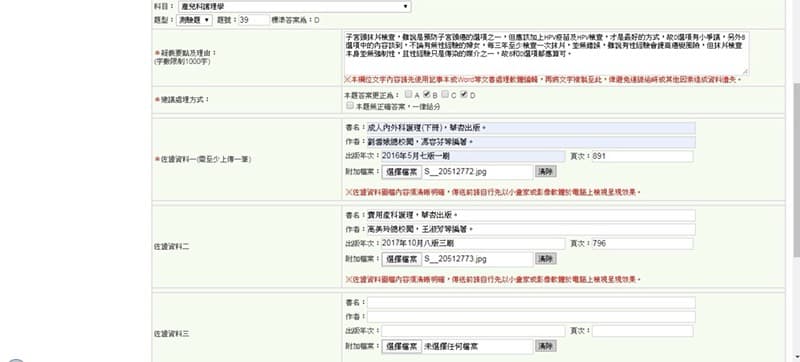Uncheck answer option D checkbox

(464, 94)
